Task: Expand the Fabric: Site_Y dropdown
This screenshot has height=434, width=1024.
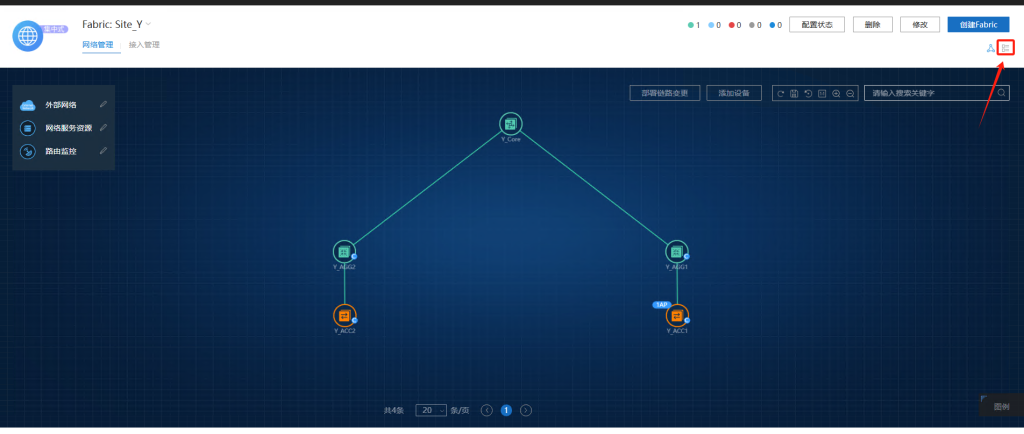Action: [149, 24]
